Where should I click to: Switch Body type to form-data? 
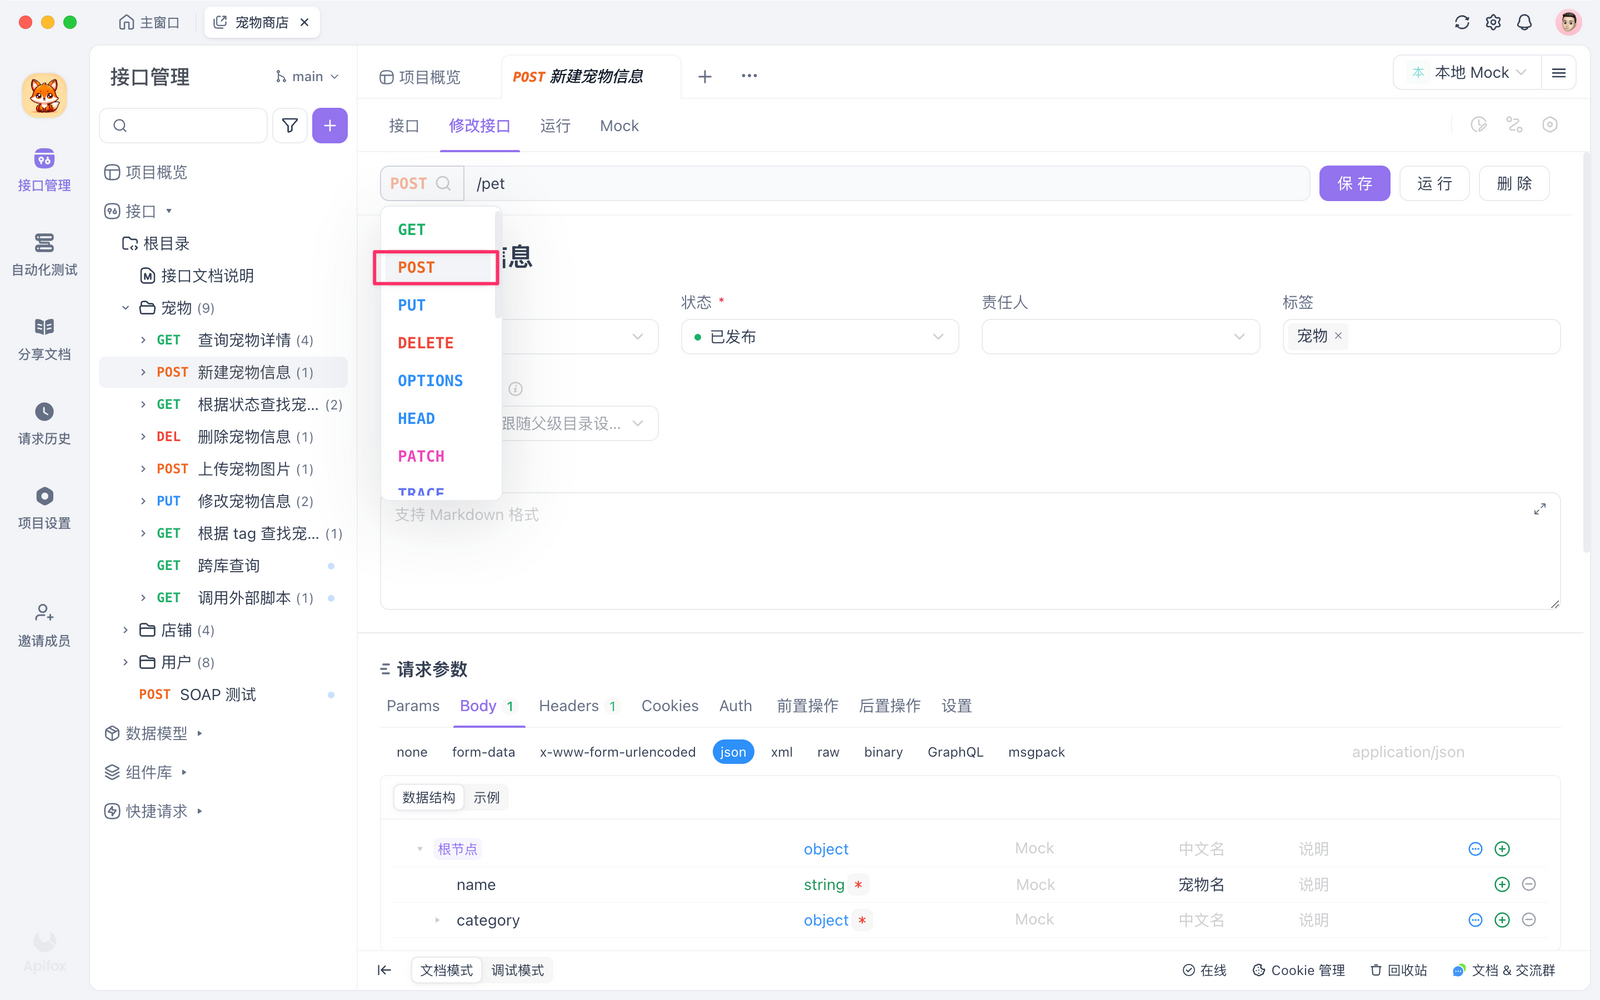tap(484, 751)
